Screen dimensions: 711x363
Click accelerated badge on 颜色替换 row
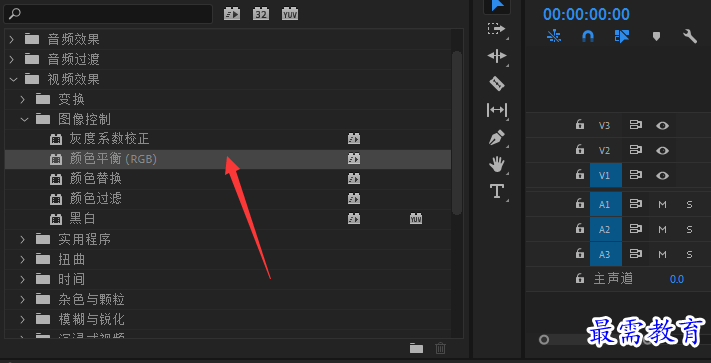pos(354,179)
